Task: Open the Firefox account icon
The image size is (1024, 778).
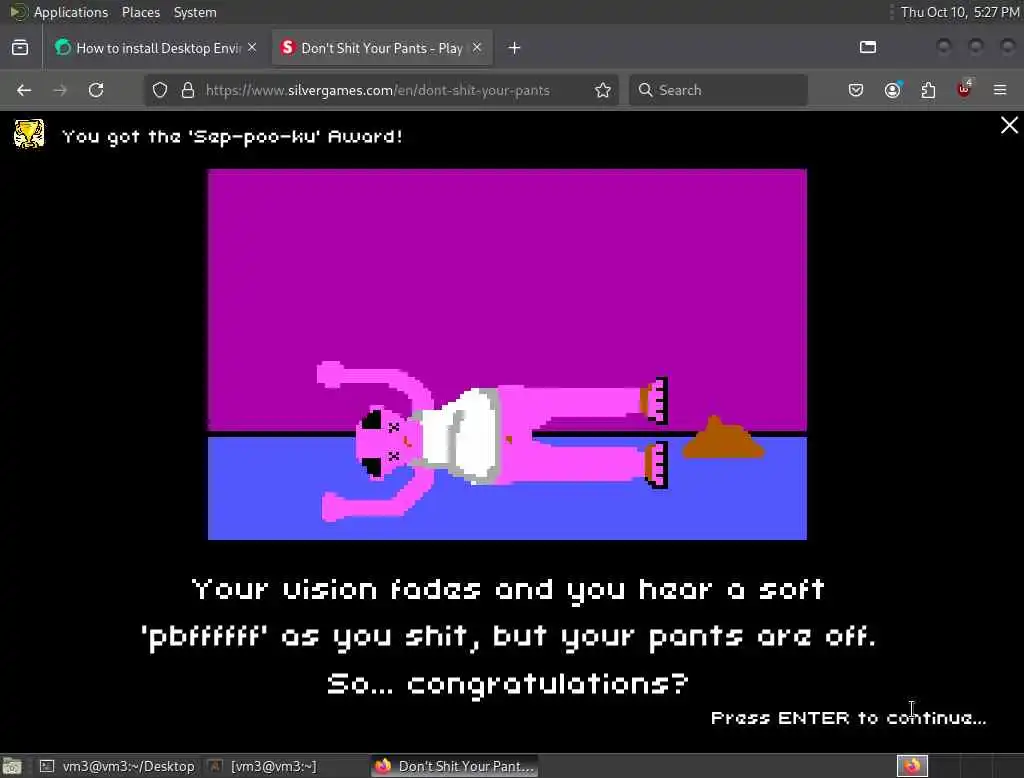Action: 893,90
